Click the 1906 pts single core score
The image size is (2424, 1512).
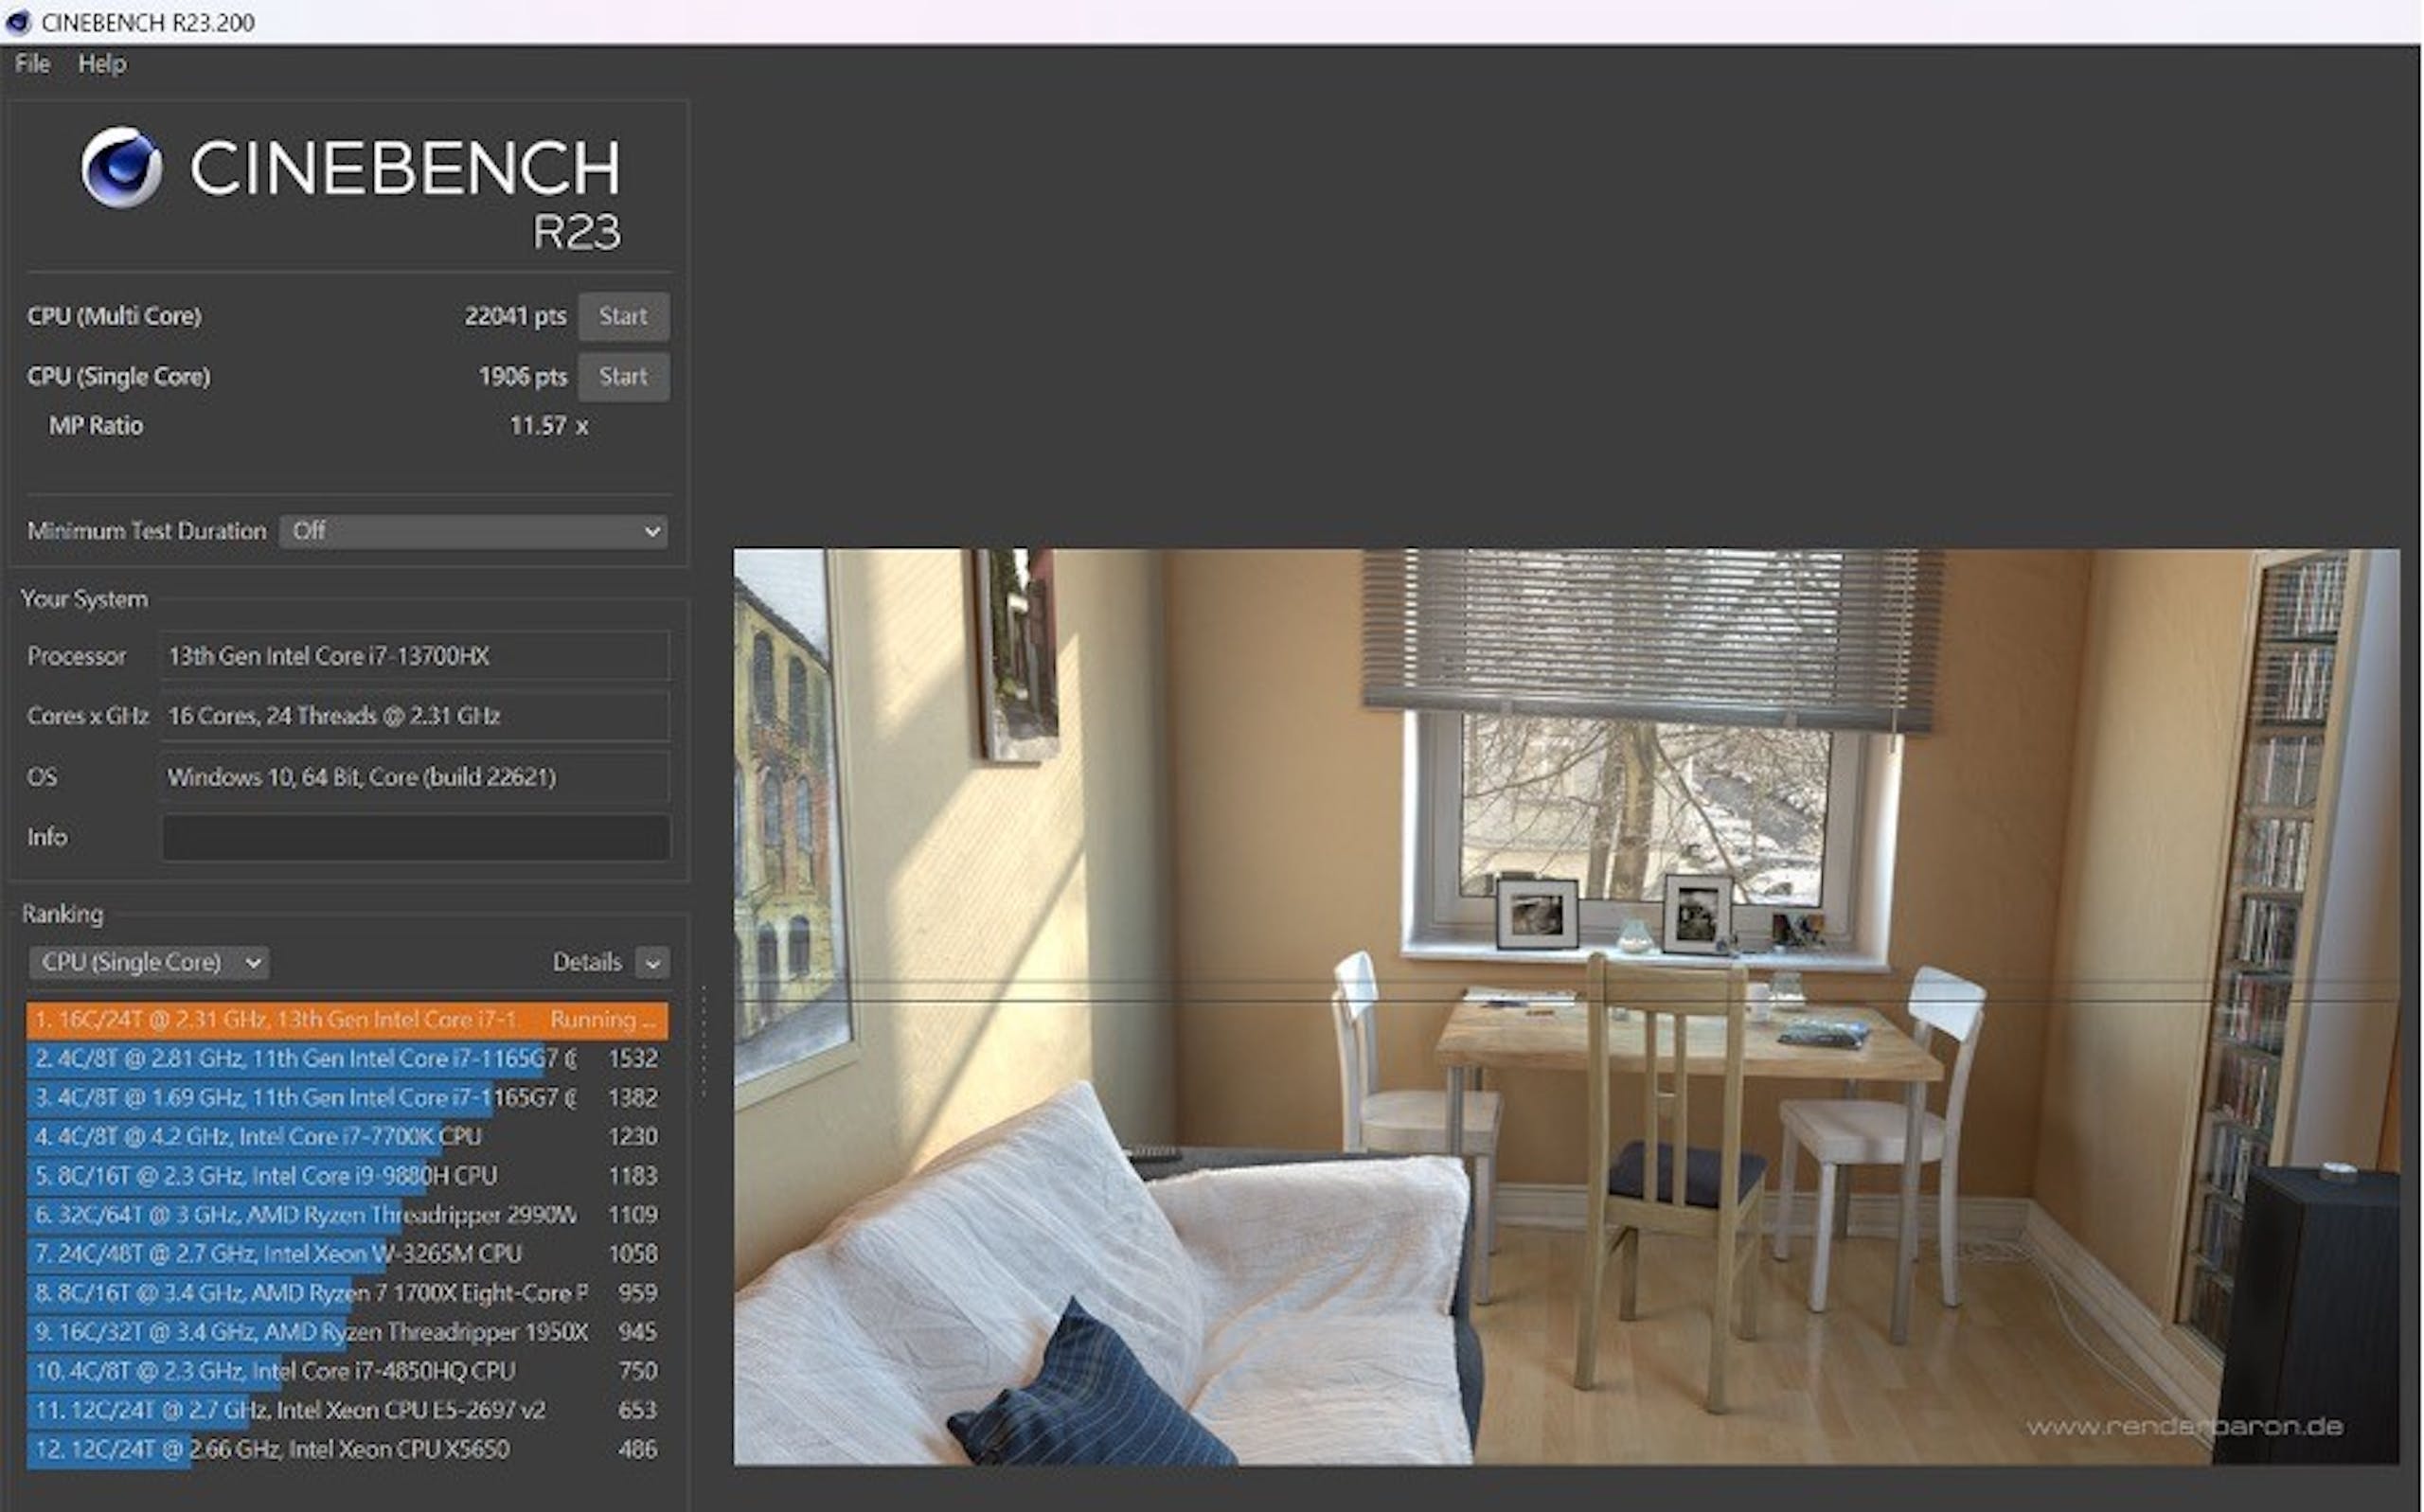point(522,377)
